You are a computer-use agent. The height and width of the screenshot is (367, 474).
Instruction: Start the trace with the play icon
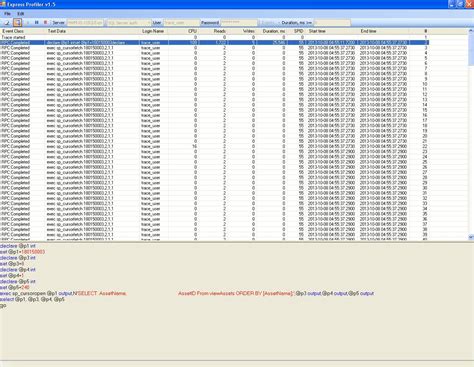(x=28, y=23)
